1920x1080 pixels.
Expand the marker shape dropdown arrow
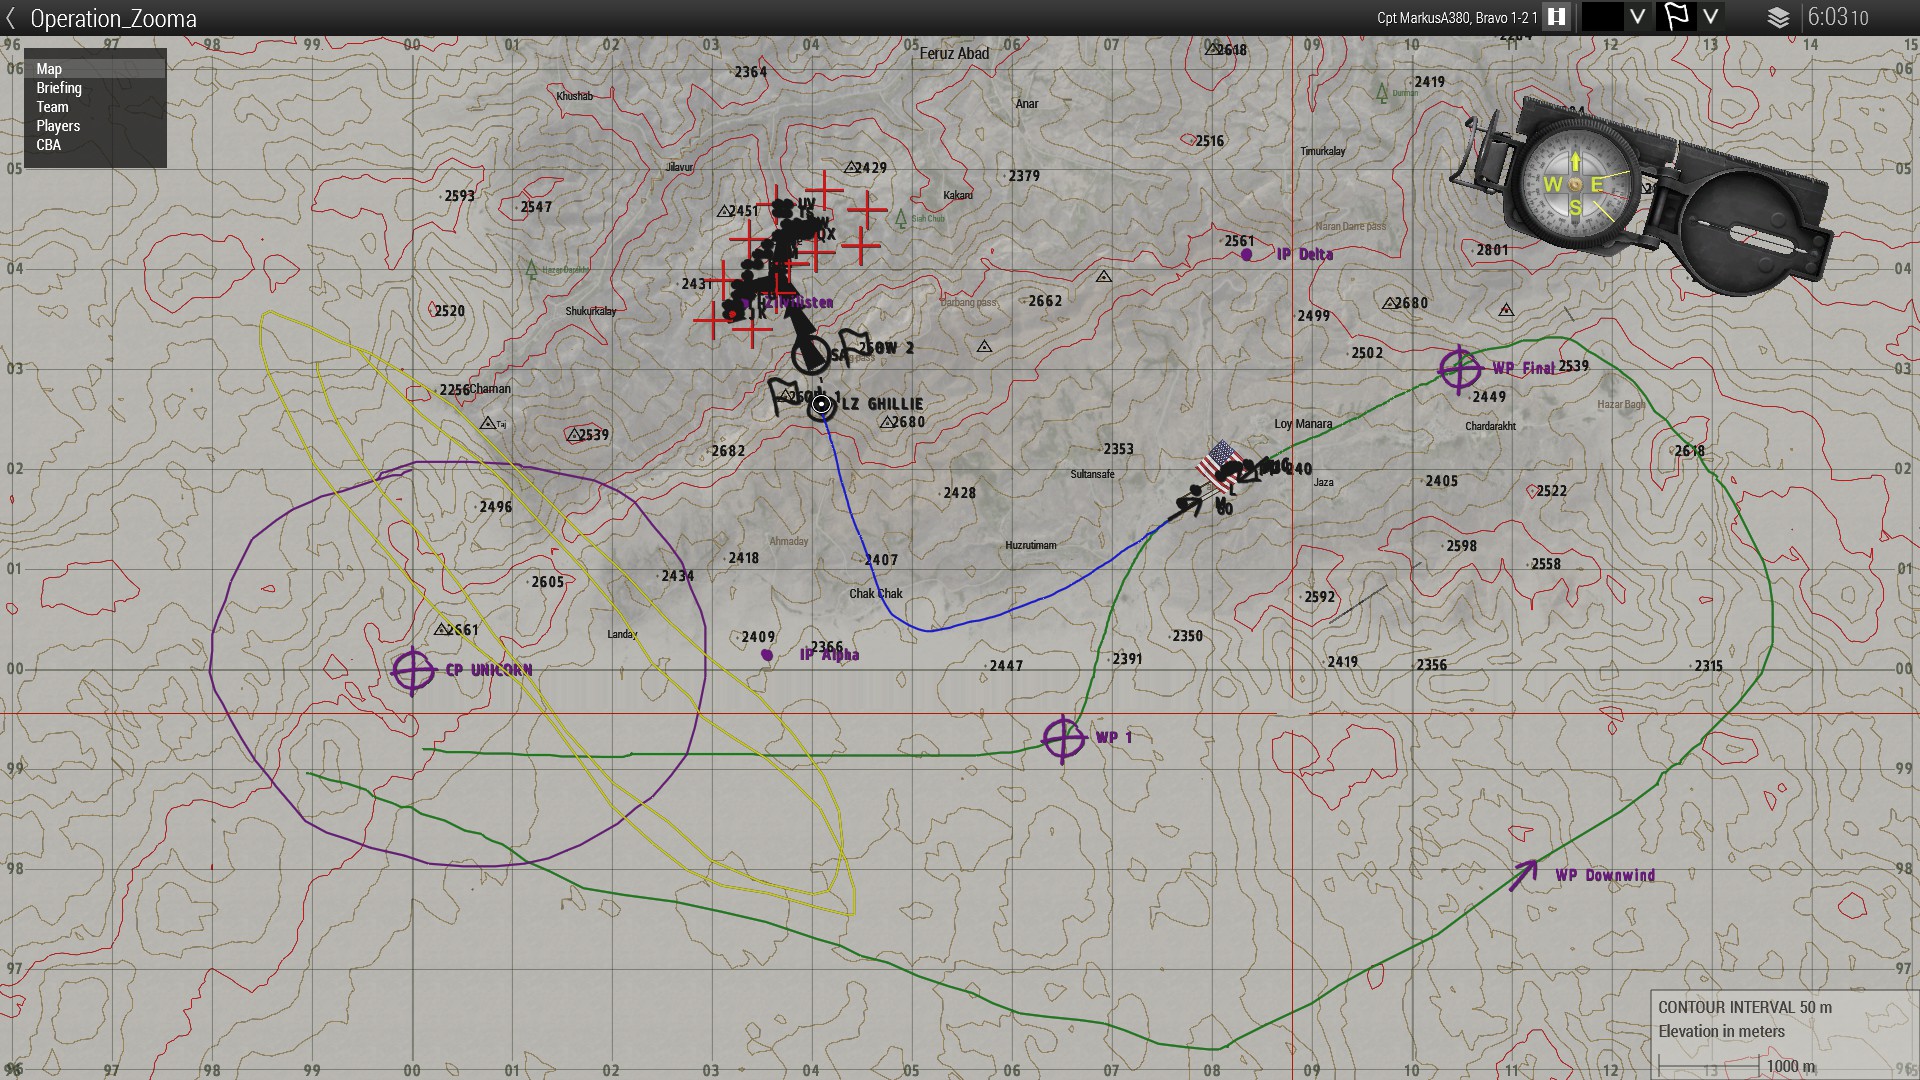1711,17
